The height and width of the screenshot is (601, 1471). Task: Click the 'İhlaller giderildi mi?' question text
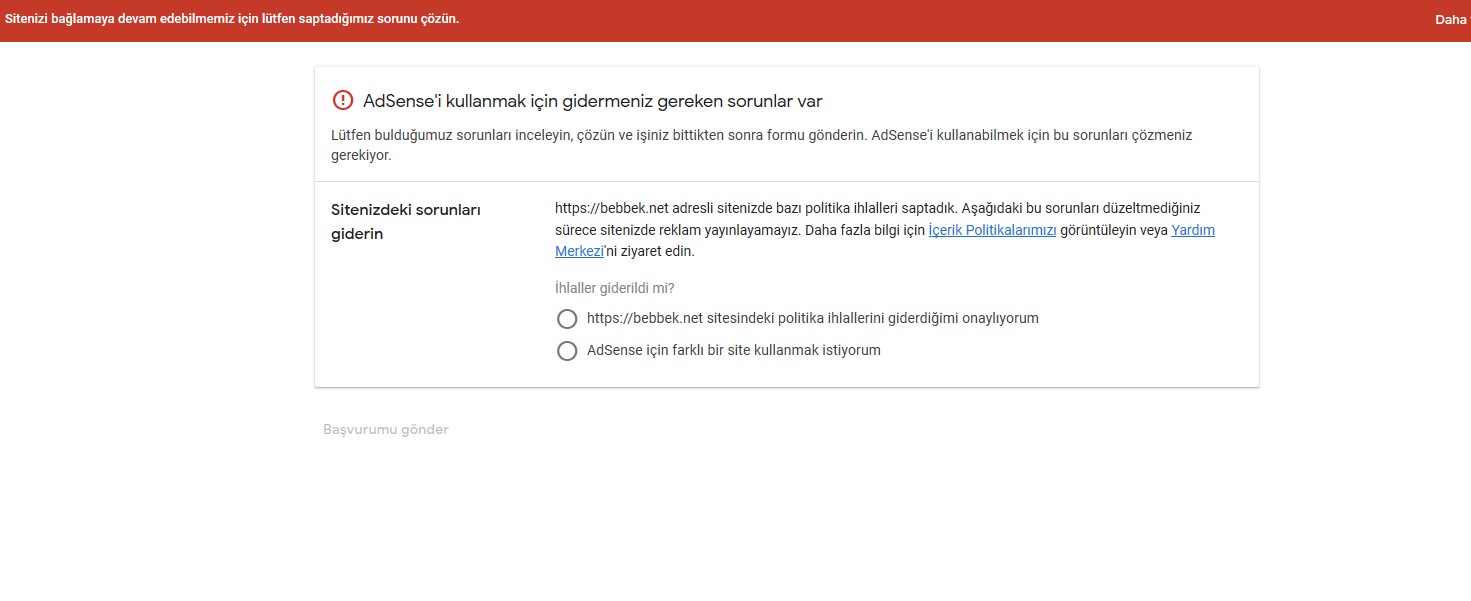[615, 288]
